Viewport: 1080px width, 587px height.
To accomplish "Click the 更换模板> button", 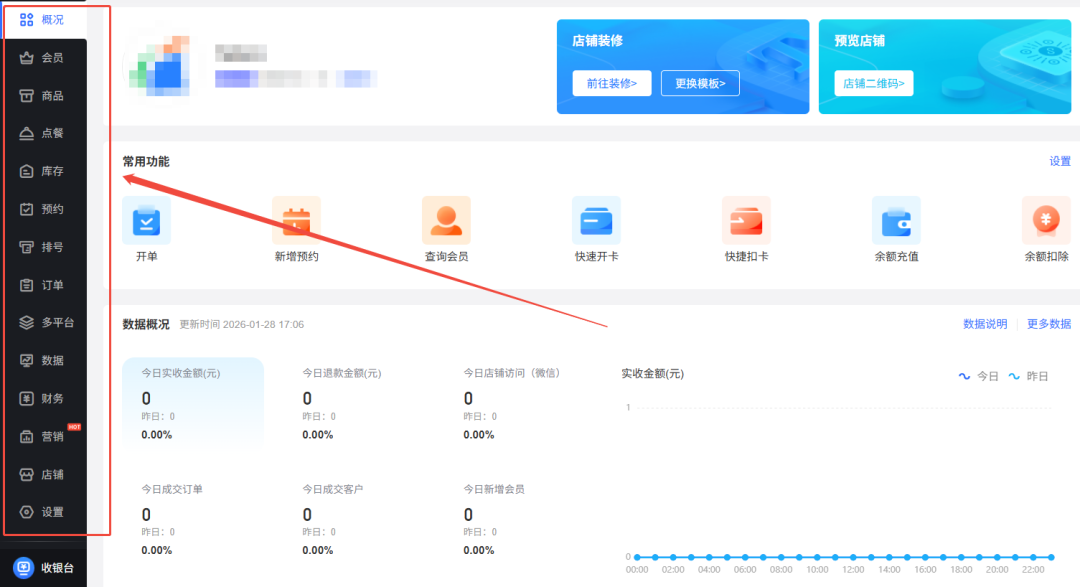I will [x=700, y=83].
